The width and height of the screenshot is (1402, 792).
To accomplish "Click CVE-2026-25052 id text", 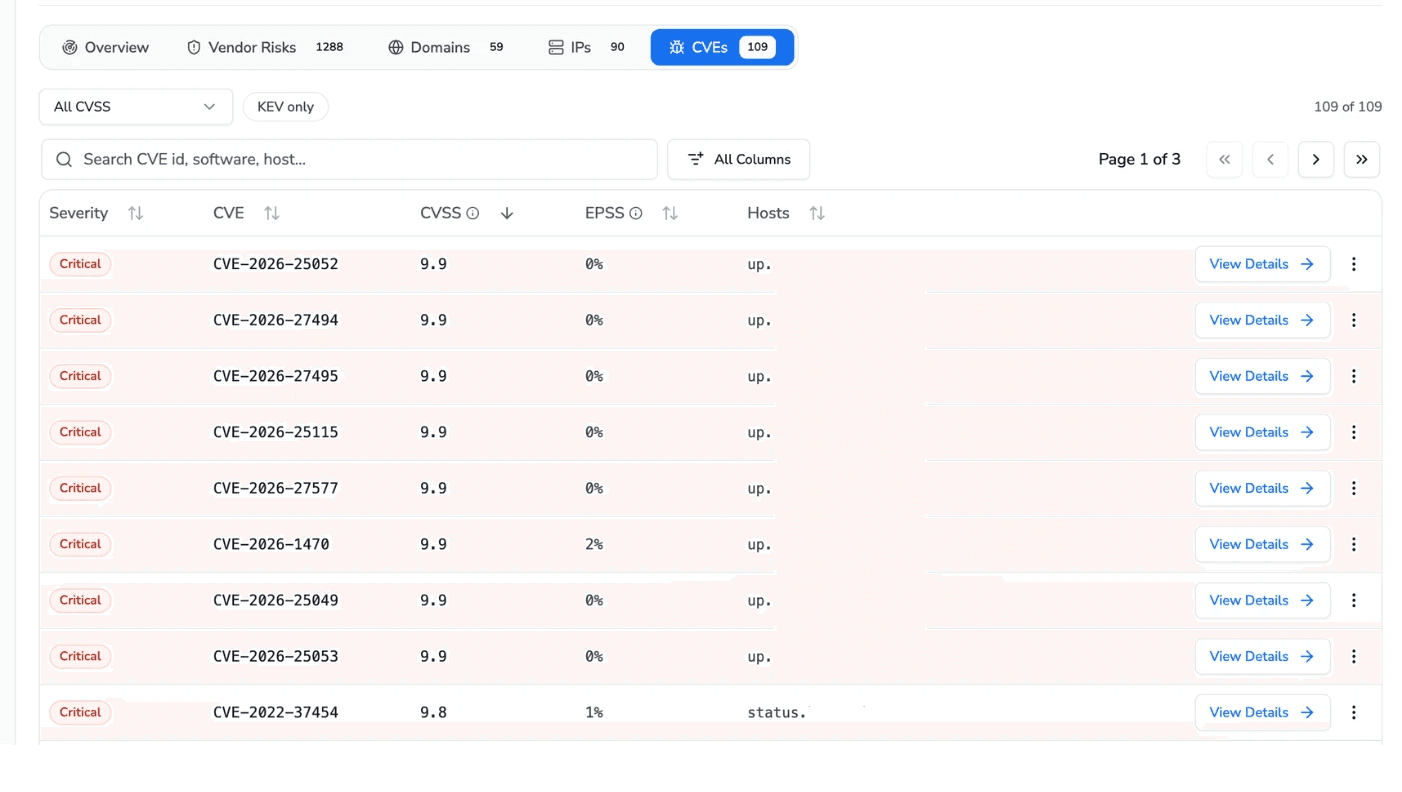I will tap(276, 264).
